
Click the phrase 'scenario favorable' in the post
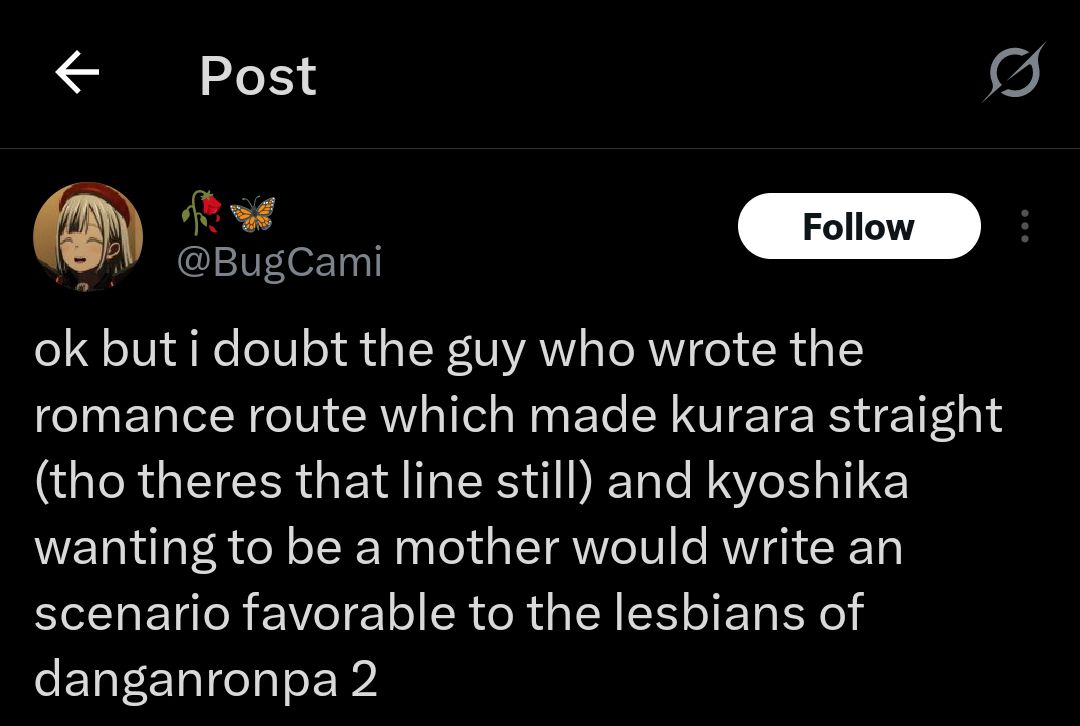[x=245, y=613]
